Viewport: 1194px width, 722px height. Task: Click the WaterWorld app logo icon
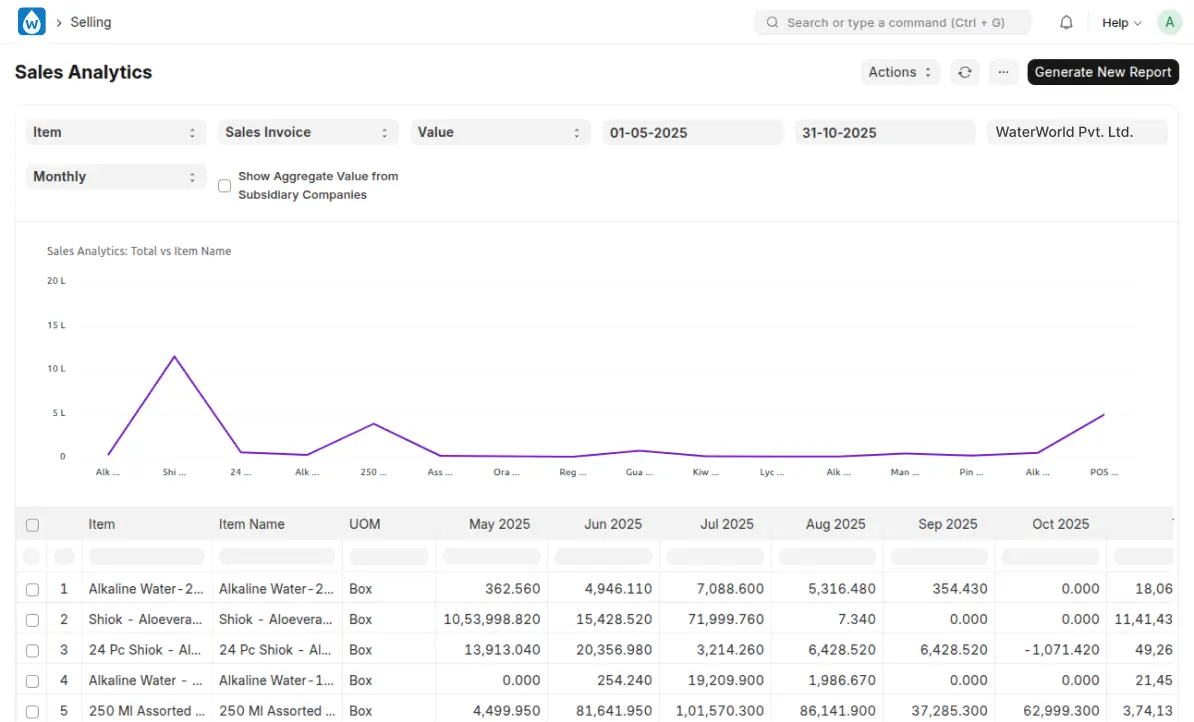point(32,22)
